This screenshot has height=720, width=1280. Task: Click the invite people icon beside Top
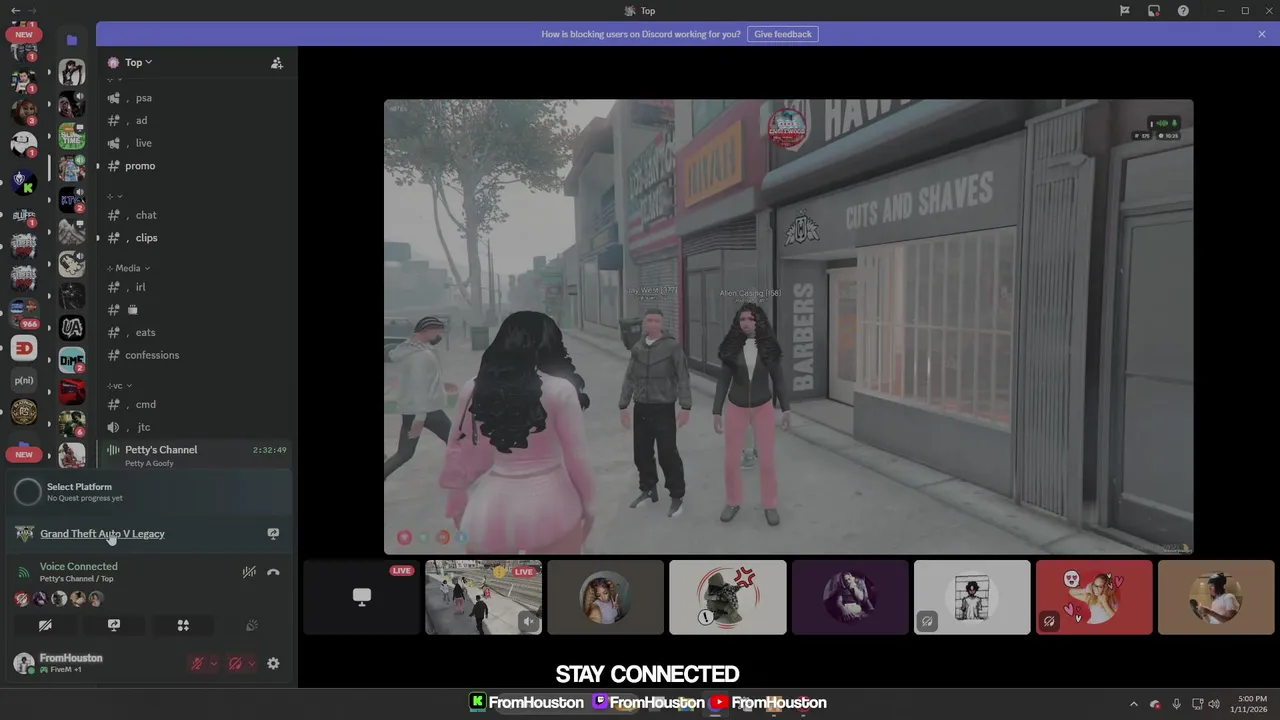click(277, 62)
